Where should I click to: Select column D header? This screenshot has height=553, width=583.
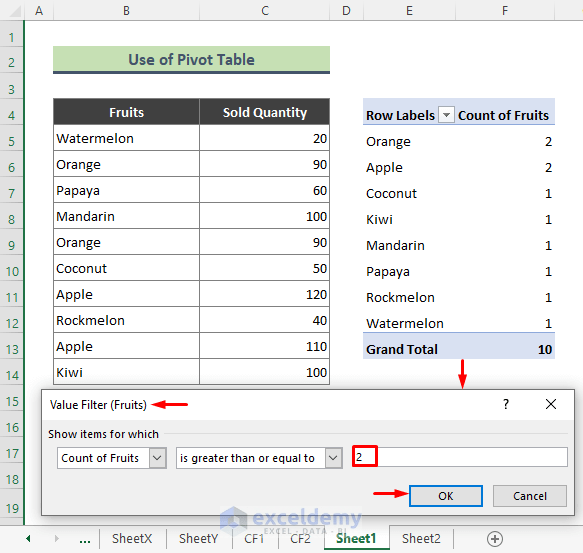346,10
